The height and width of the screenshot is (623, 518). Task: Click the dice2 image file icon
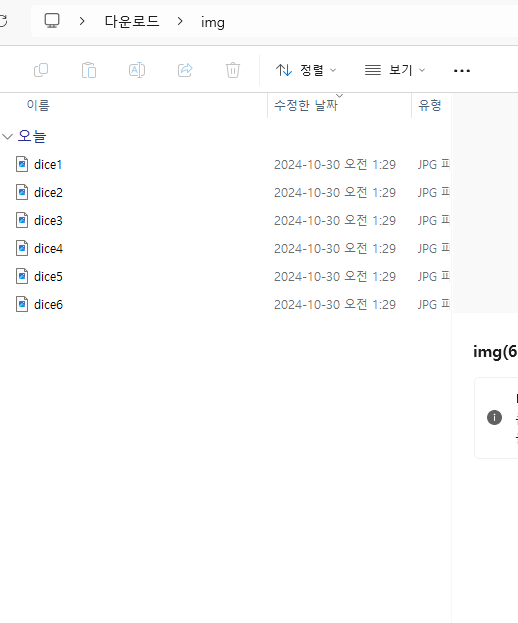[22, 192]
